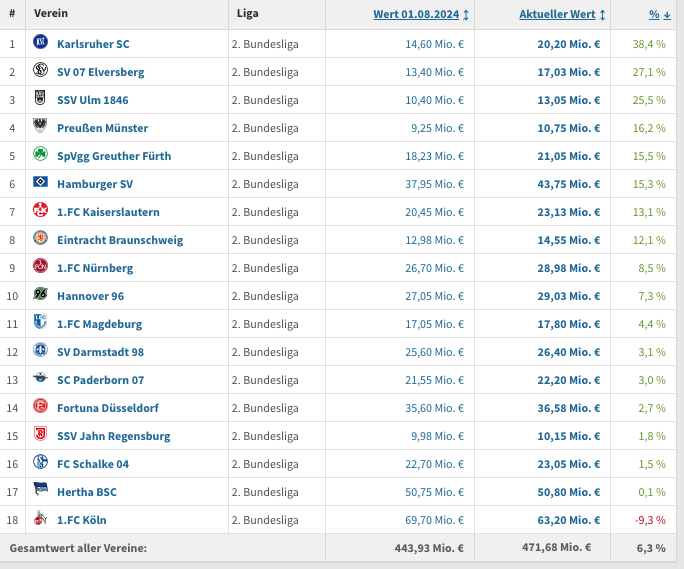Open the SSV Jahn Regensburg club link
This screenshot has width=684, height=569.
[114, 436]
